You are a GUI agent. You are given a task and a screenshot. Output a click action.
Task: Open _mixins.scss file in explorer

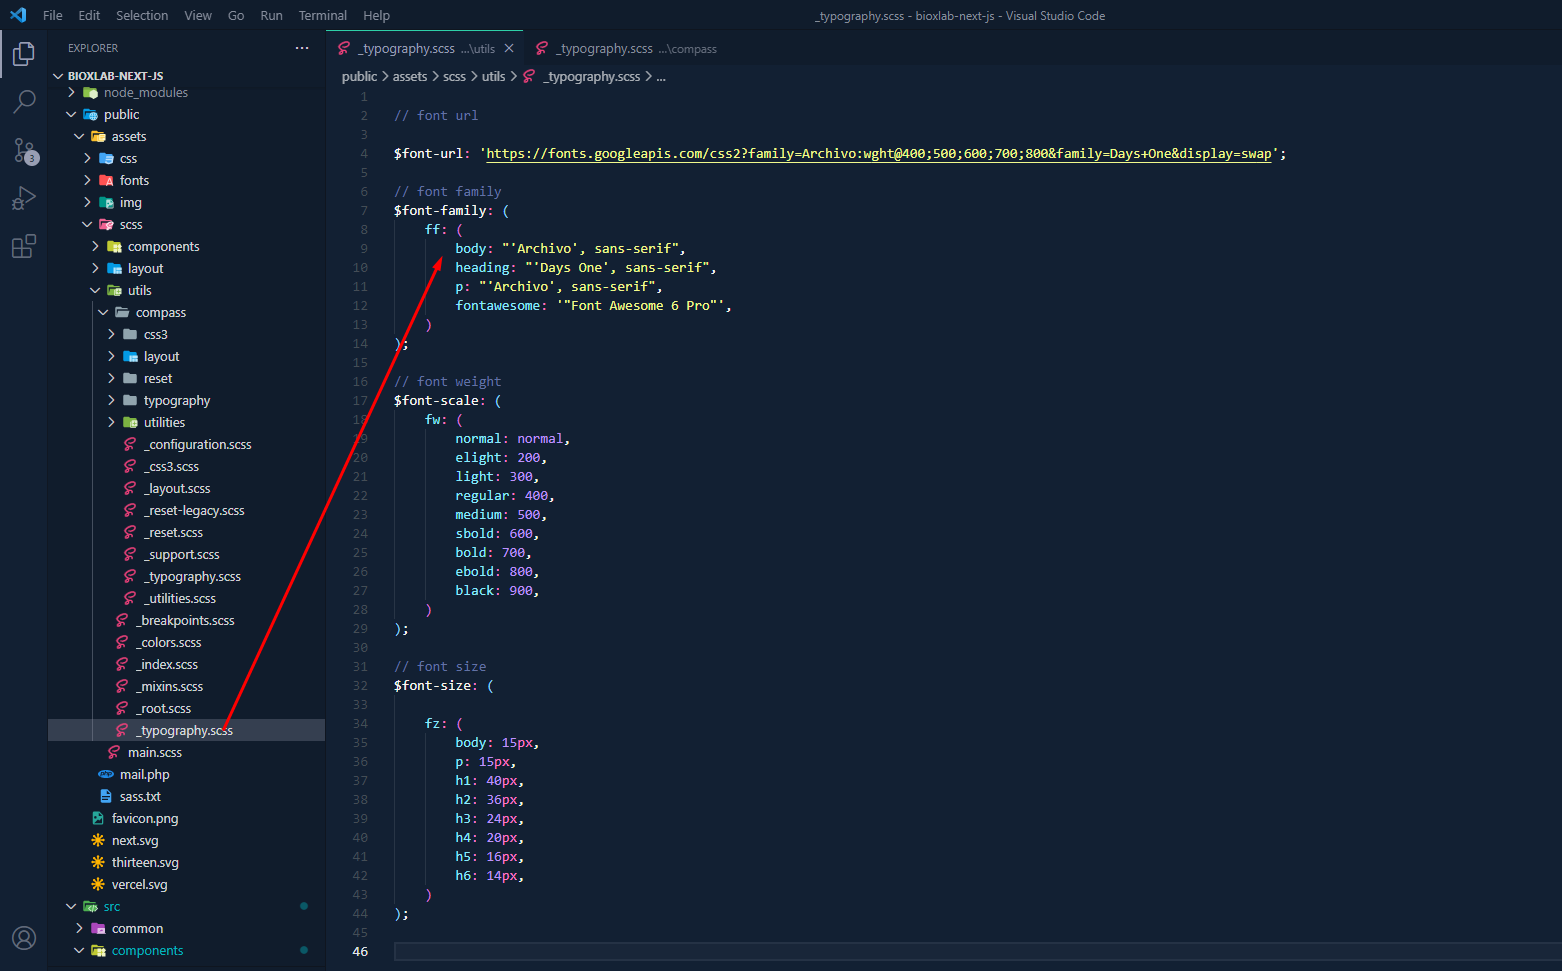[x=172, y=687]
